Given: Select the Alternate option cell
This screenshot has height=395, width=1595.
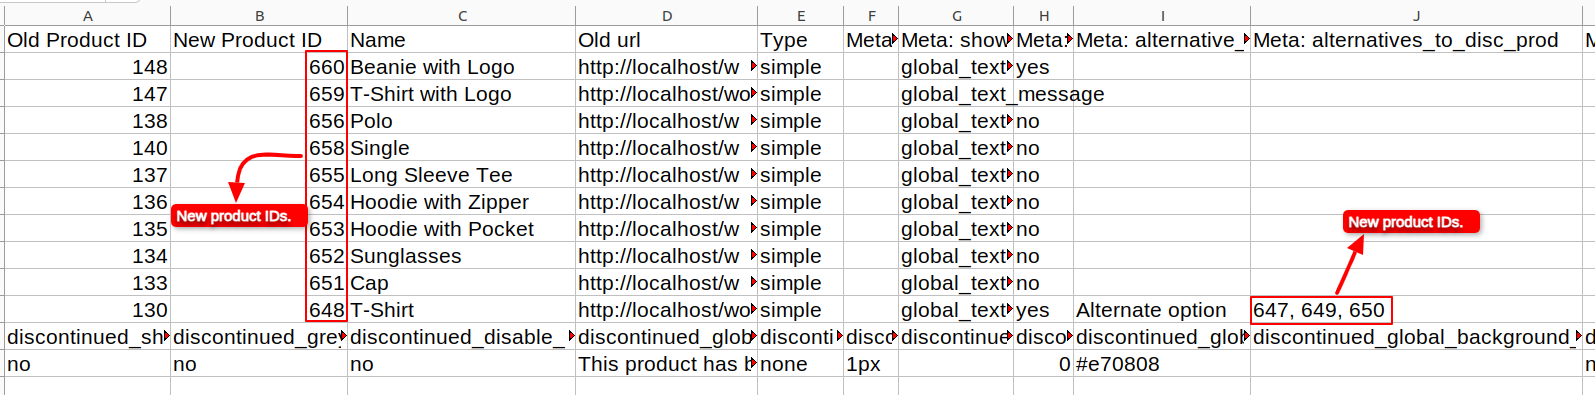Looking at the screenshot, I should coord(1162,310).
